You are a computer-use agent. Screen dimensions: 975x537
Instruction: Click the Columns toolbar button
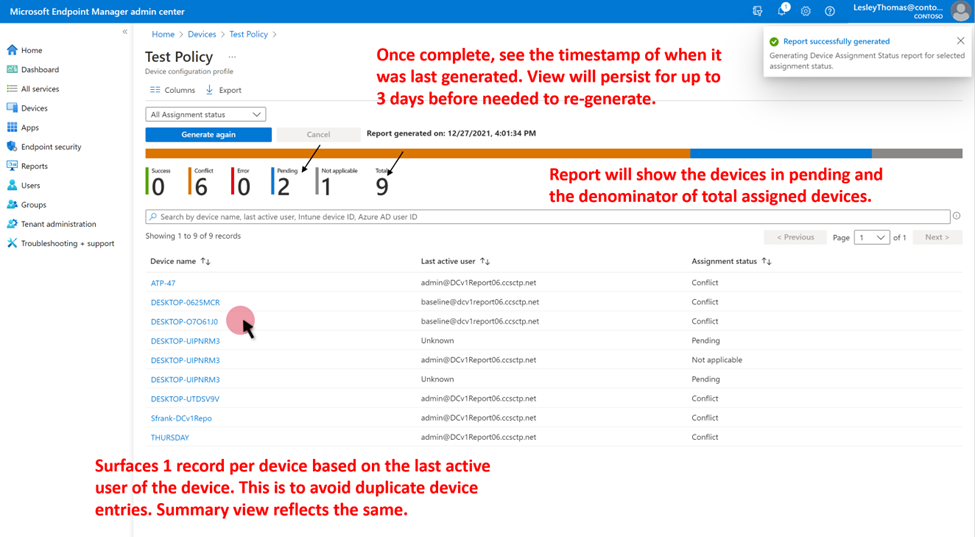pyautogui.click(x=172, y=90)
